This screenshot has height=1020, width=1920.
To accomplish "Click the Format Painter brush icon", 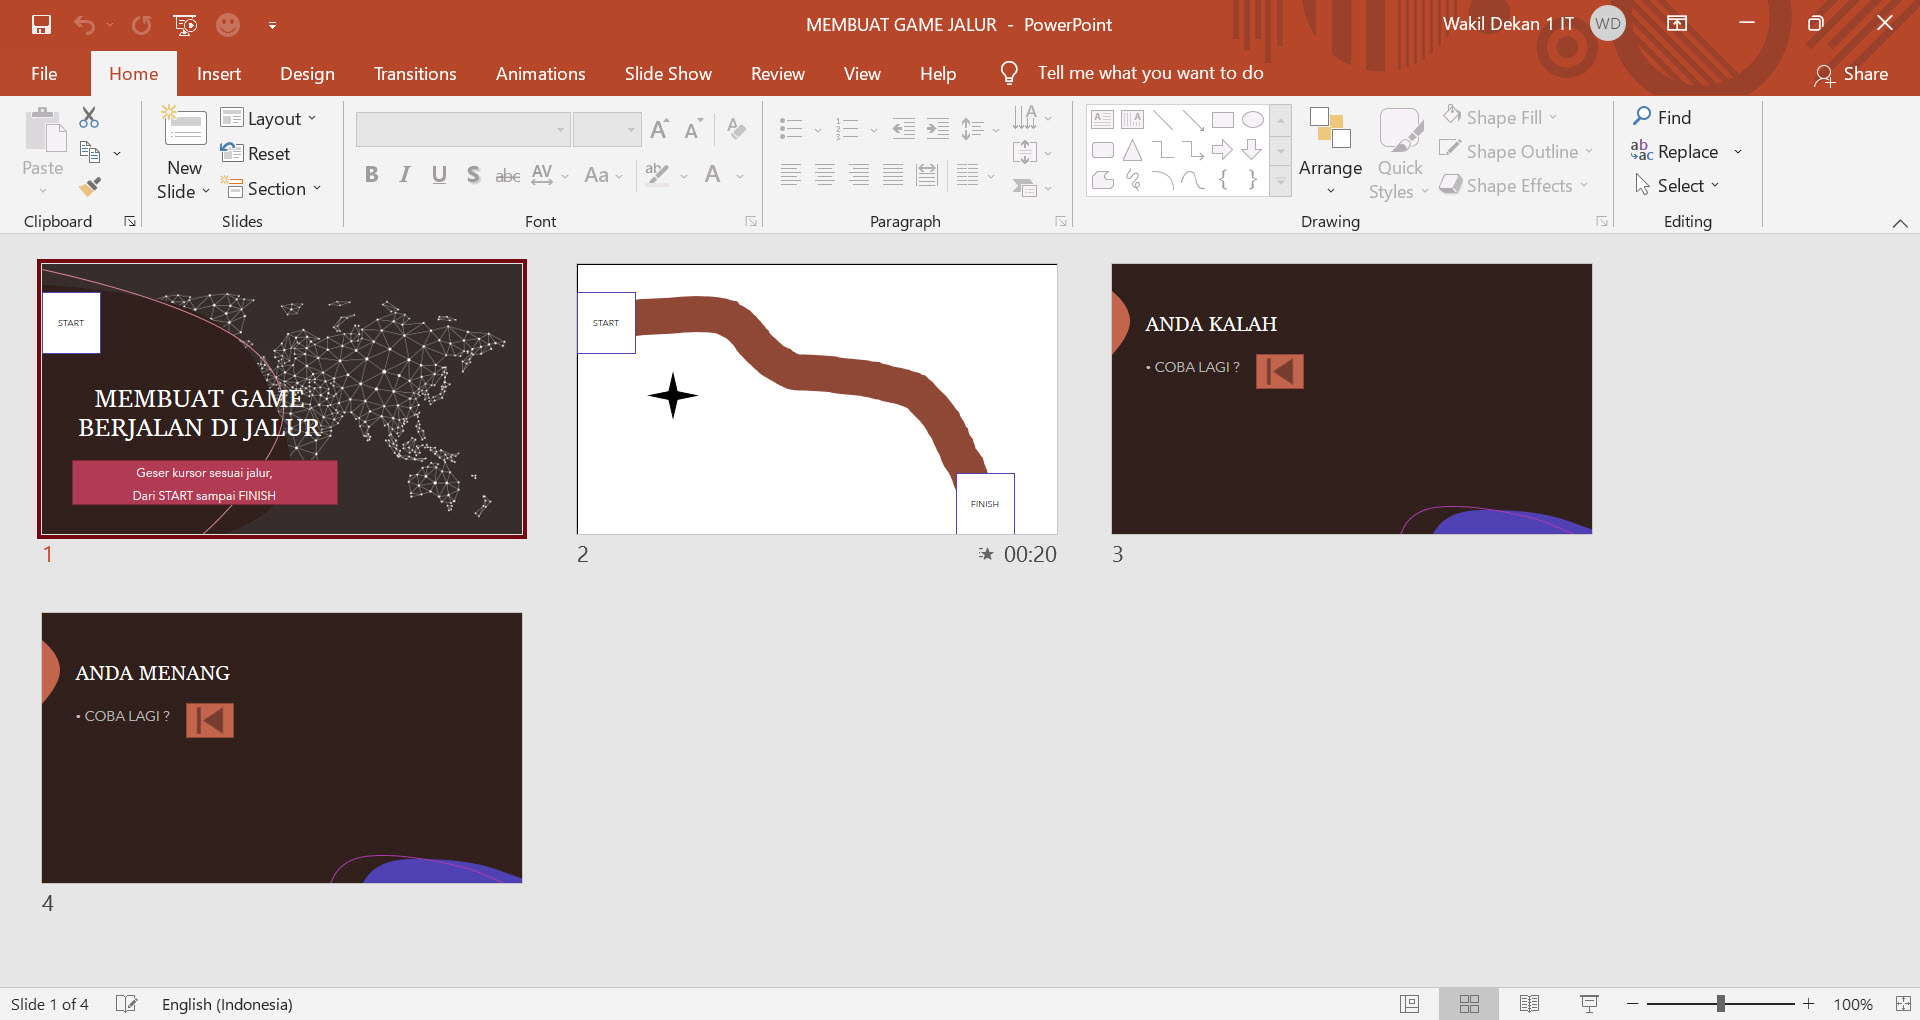I will 90,186.
